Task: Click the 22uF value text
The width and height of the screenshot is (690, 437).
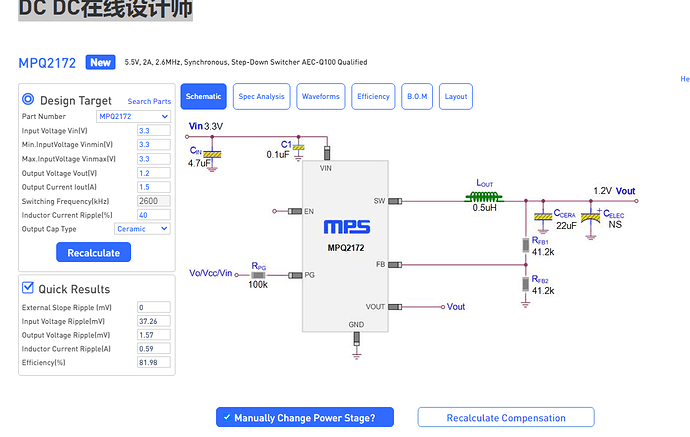Action: (x=566, y=226)
